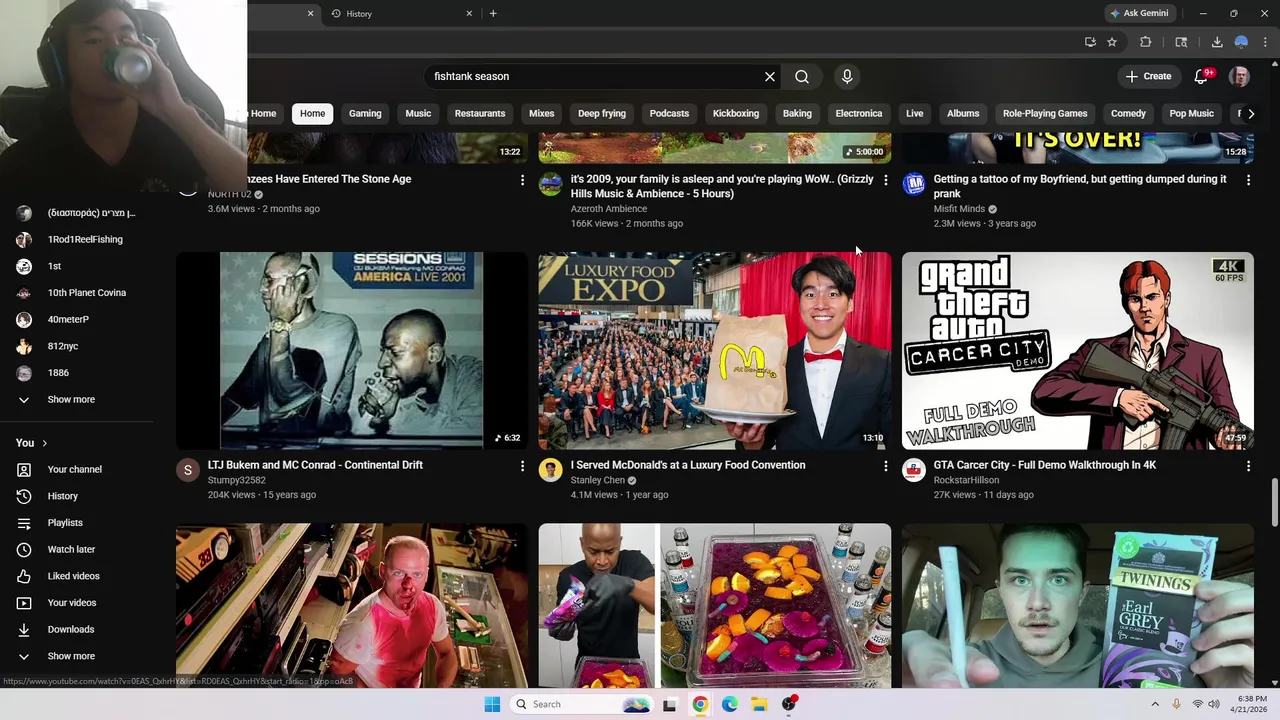Image resolution: width=1280 pixels, height=720 pixels.
Task: Open a new browser tab
Action: pos(493,14)
